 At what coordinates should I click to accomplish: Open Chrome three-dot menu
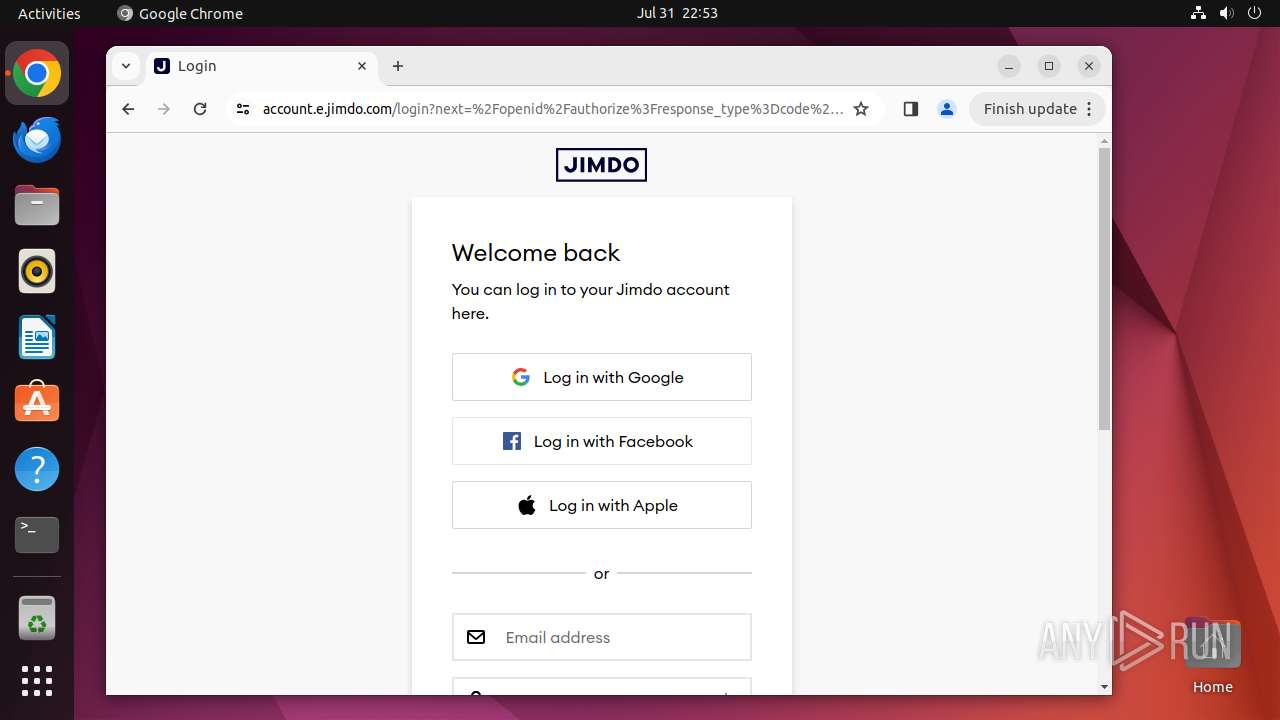[x=1090, y=109]
